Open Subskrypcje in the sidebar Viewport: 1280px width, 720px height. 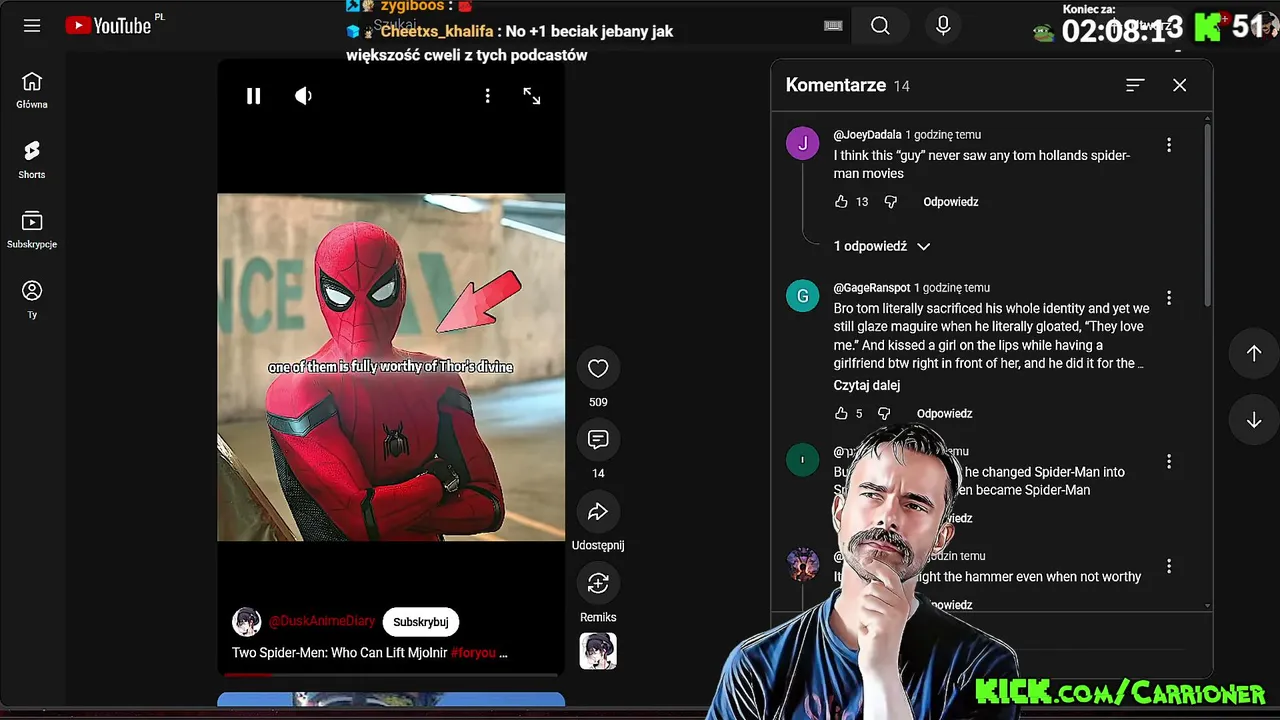(32, 230)
